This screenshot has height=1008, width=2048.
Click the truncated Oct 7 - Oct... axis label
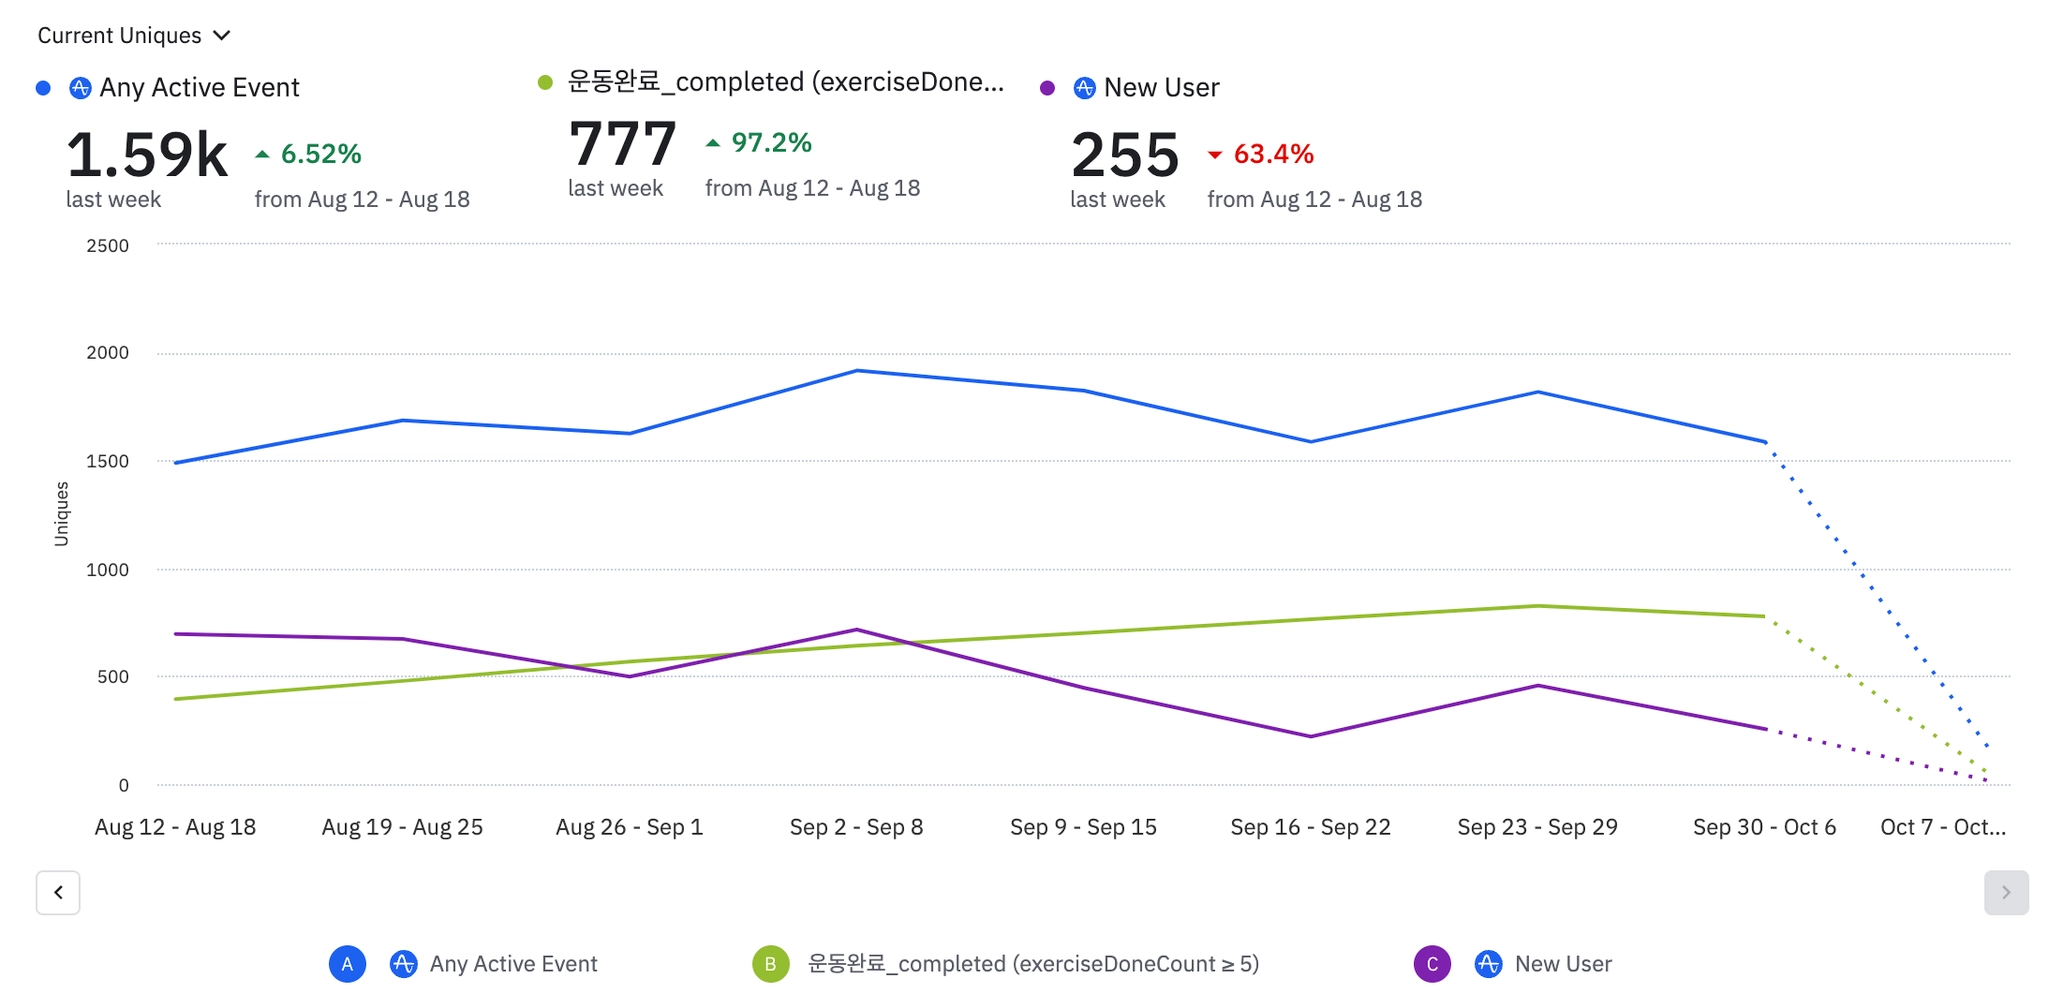1943,827
